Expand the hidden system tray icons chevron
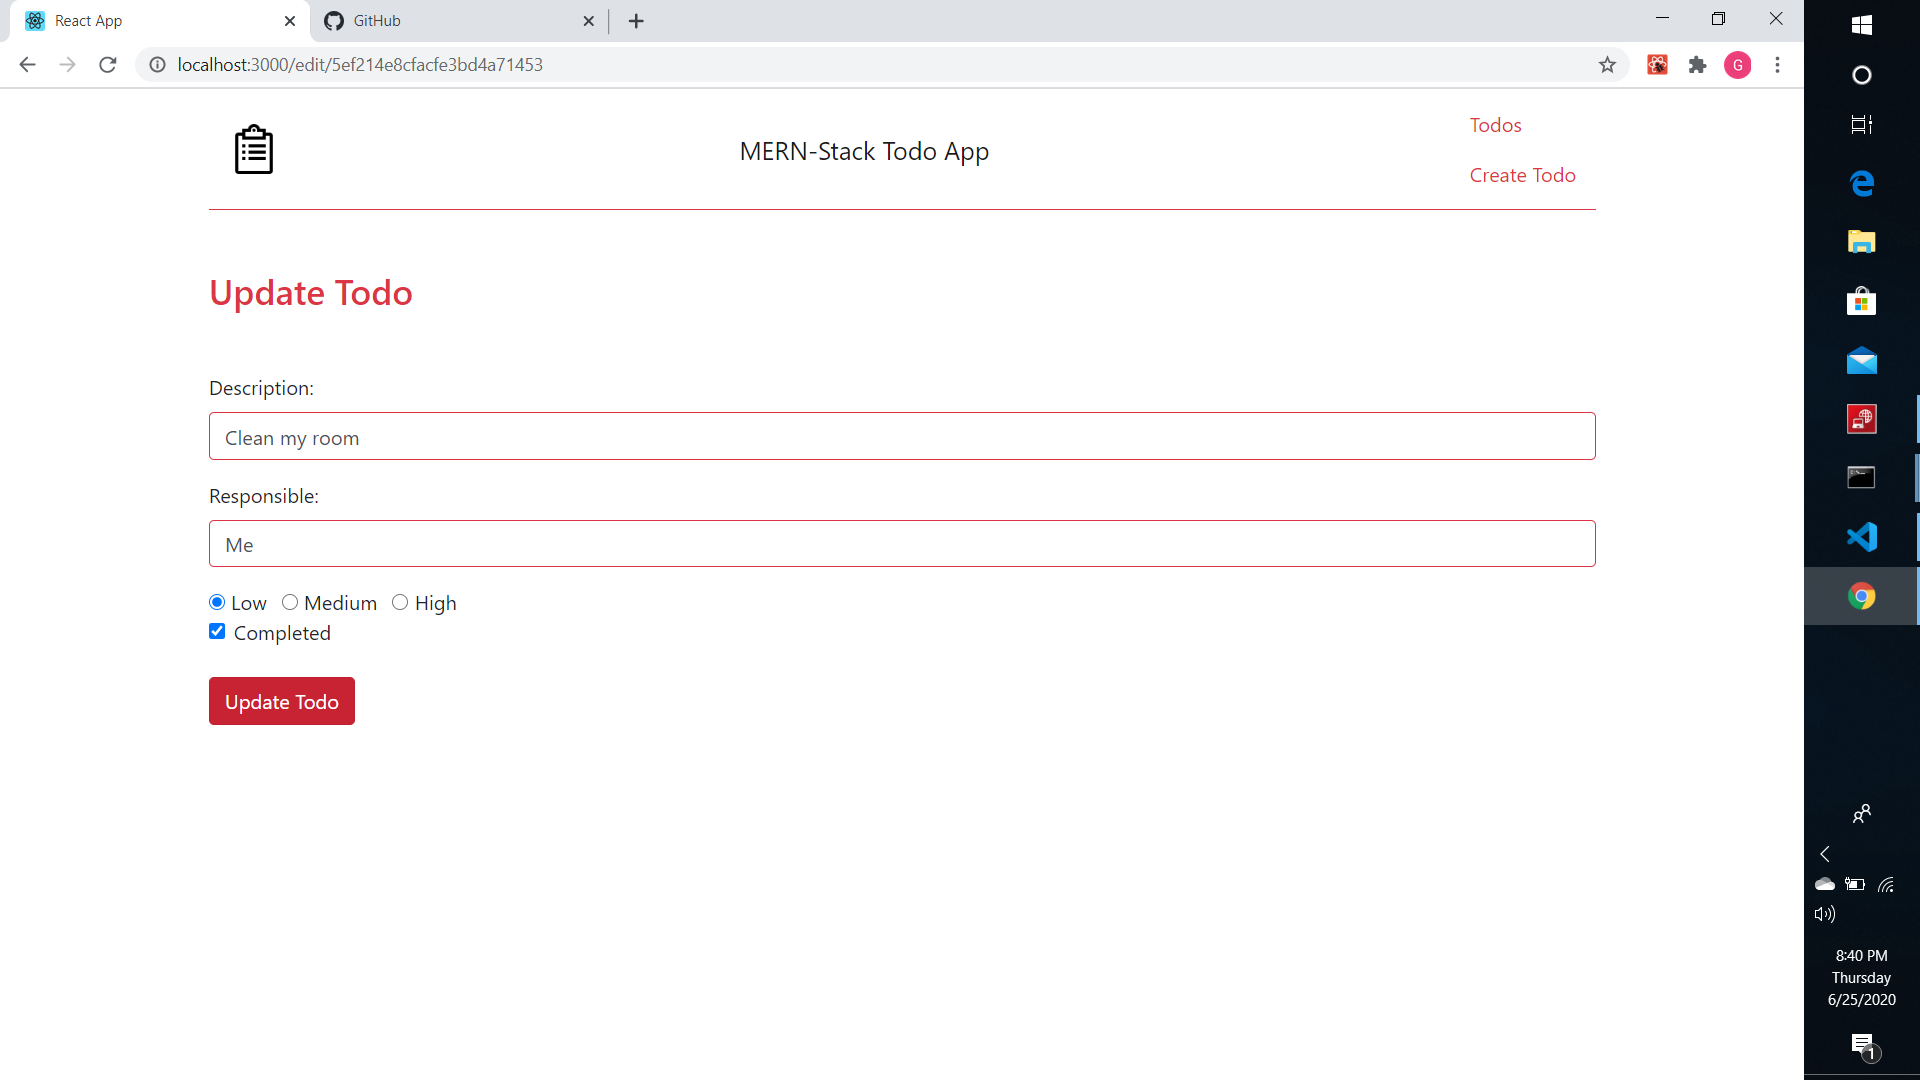The image size is (1920, 1080). (1825, 854)
